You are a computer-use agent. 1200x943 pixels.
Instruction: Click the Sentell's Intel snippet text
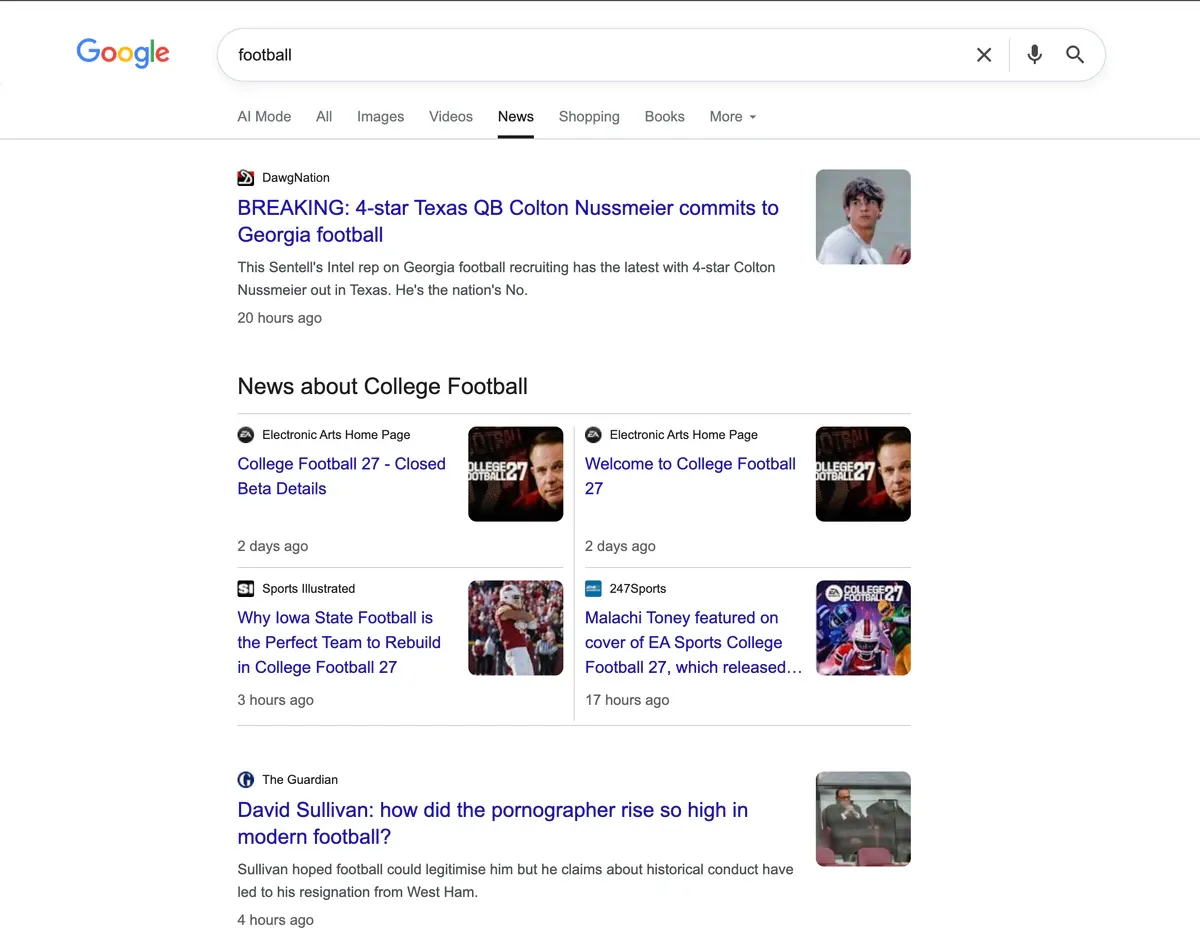507,279
